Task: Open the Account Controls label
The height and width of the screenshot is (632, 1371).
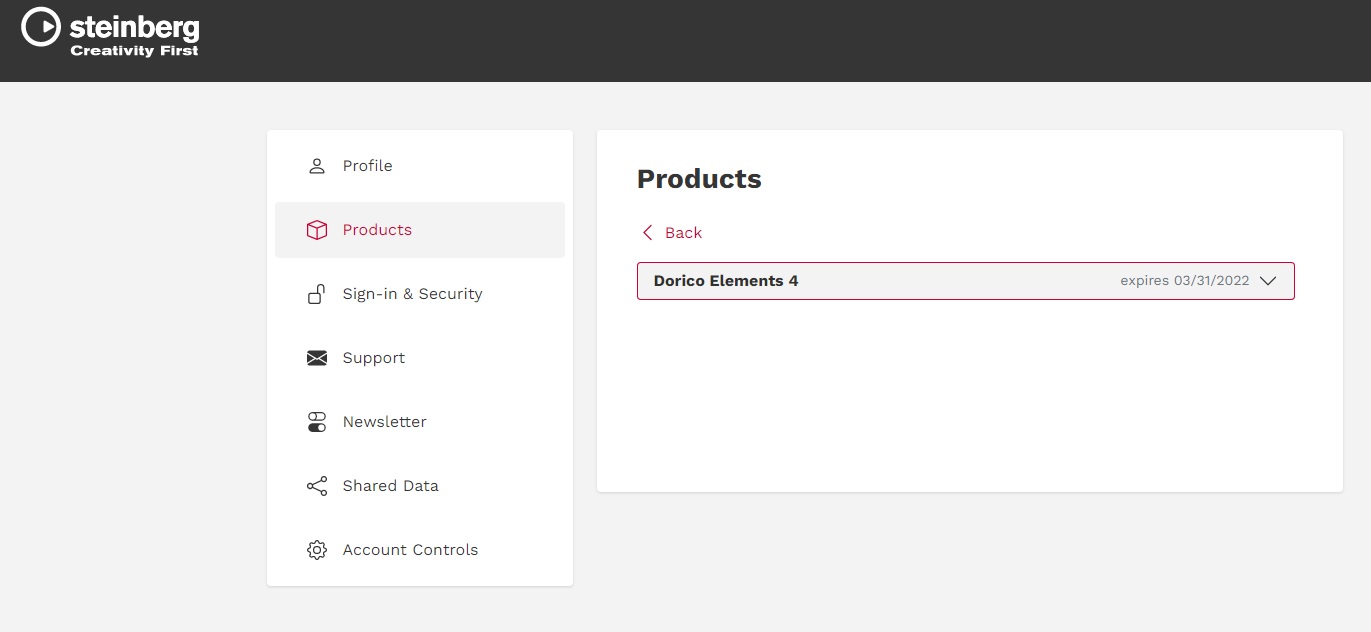Action: click(x=410, y=550)
